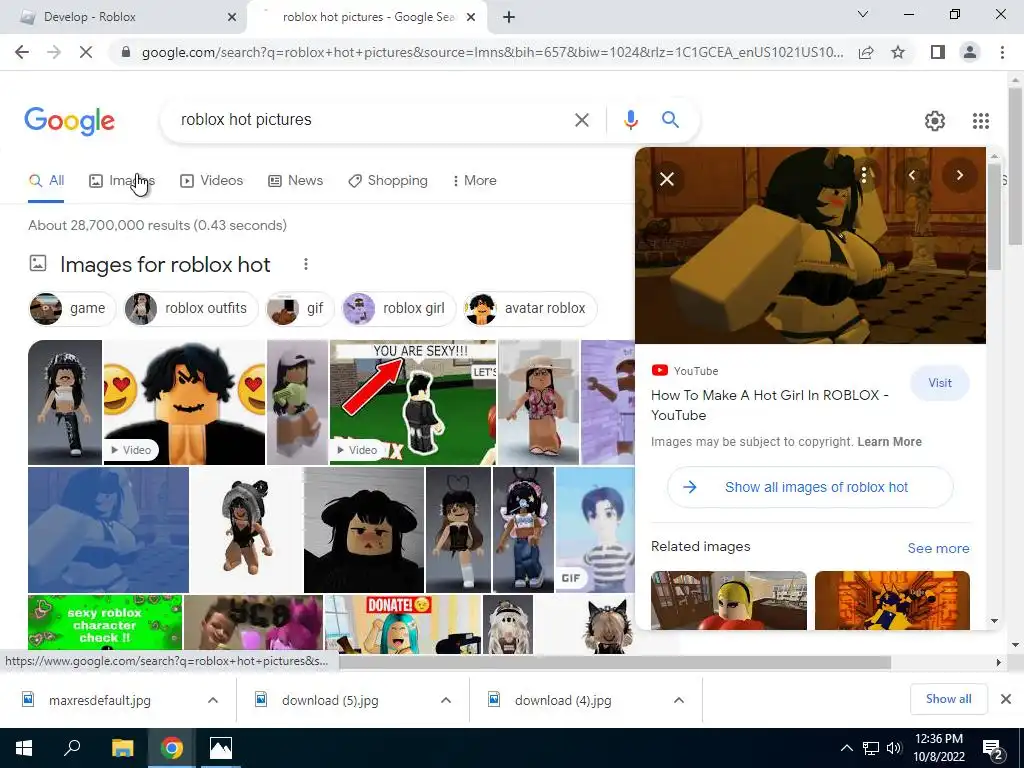This screenshot has width=1024, height=768.
Task: Open the See more related images link
Action: click(938, 548)
